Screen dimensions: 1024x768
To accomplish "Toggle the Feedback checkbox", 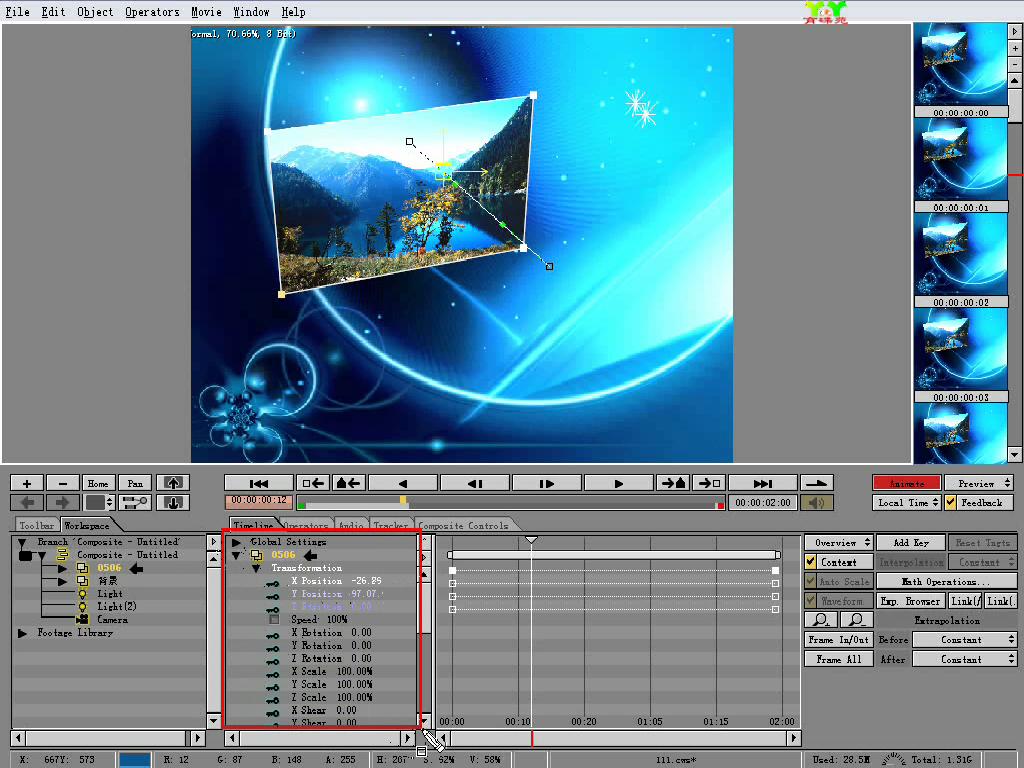I will pyautogui.click(x=950, y=502).
